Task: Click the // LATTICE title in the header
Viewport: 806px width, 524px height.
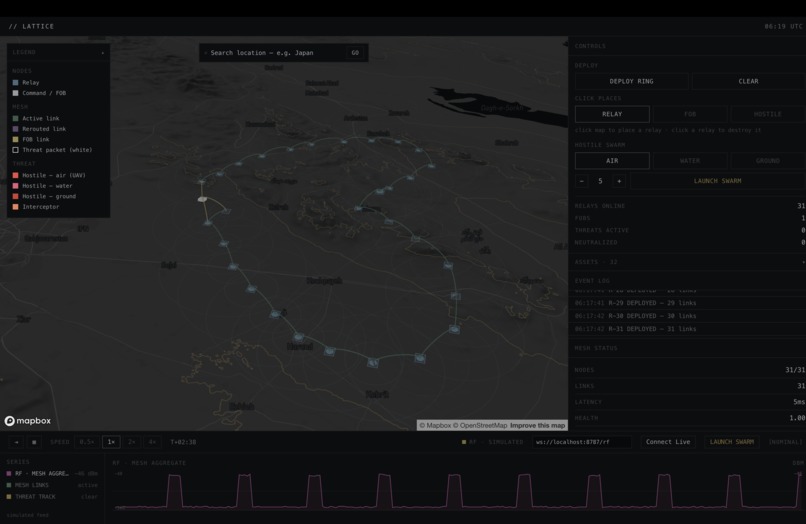Action: click(31, 26)
